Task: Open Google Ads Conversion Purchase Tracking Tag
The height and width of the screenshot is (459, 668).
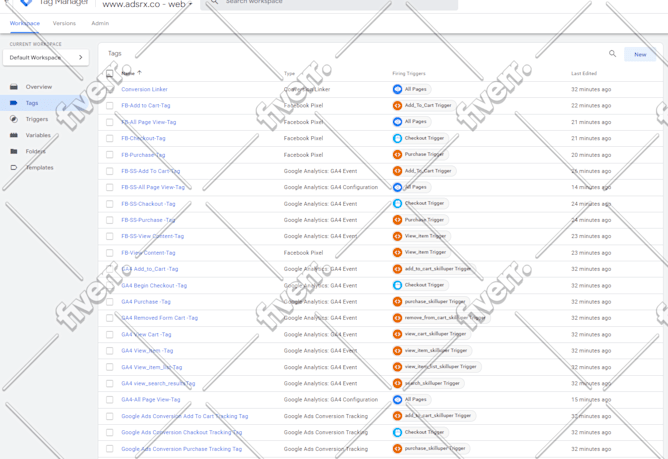Action: (181, 448)
